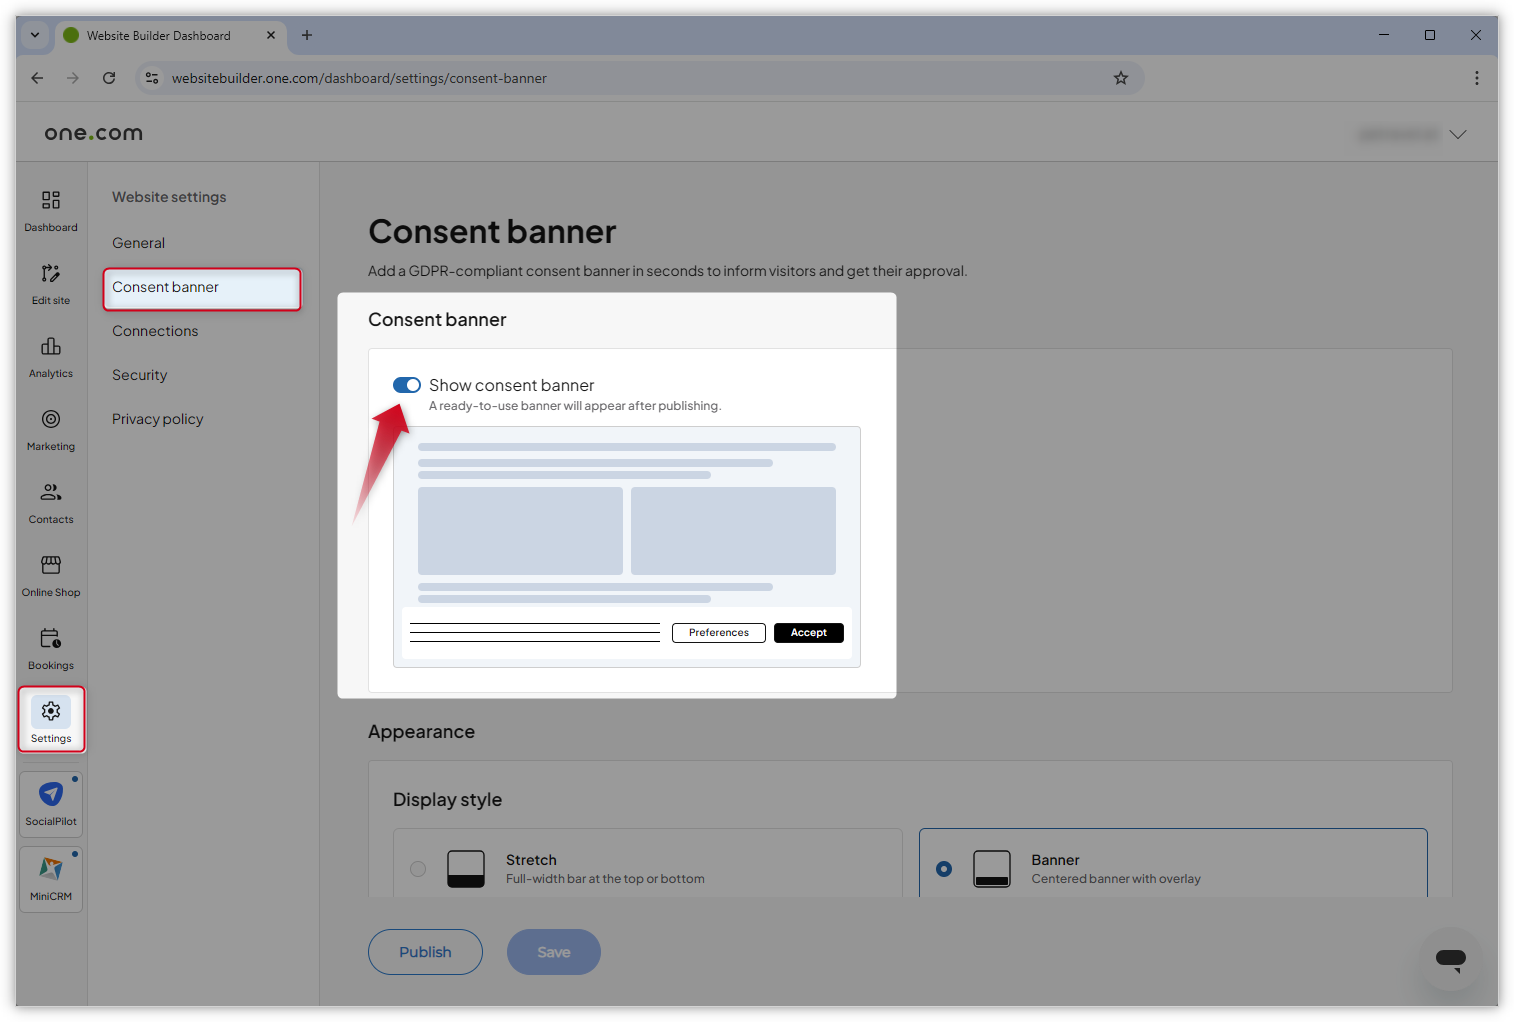Launch the SocialPilot integration

coord(50,803)
